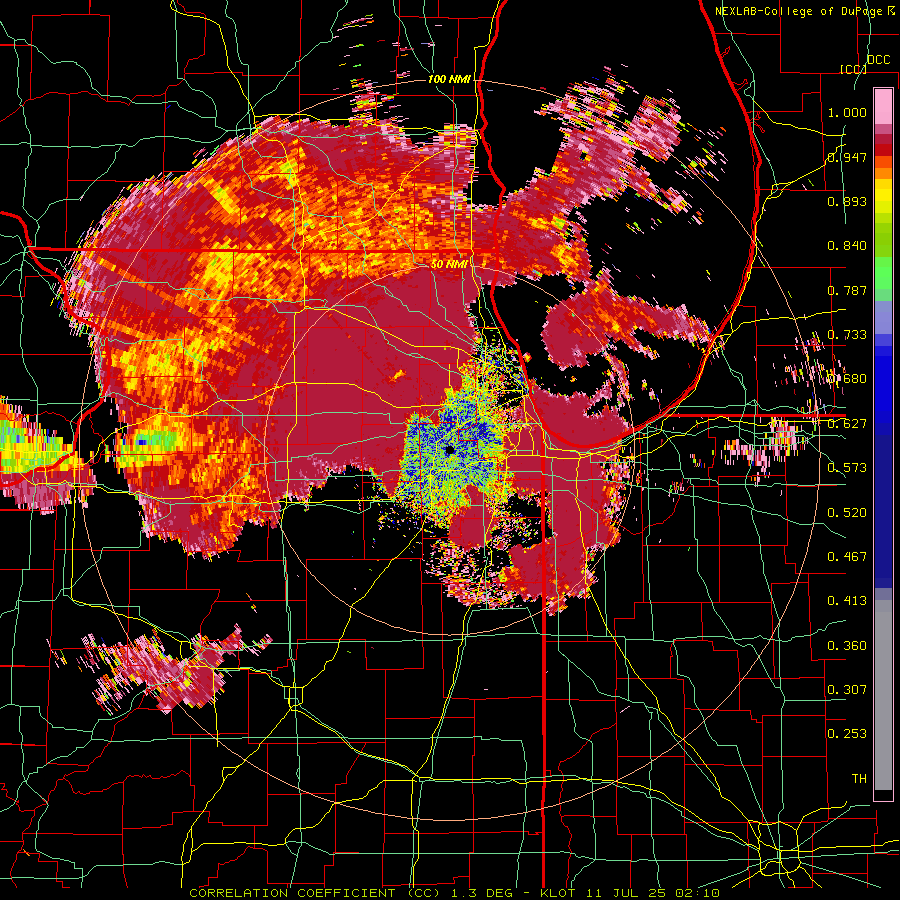Screen dimensions: 900x900
Task: Click the CORRELATION COEFFICIENT (CC) caption text
Action: (315, 893)
